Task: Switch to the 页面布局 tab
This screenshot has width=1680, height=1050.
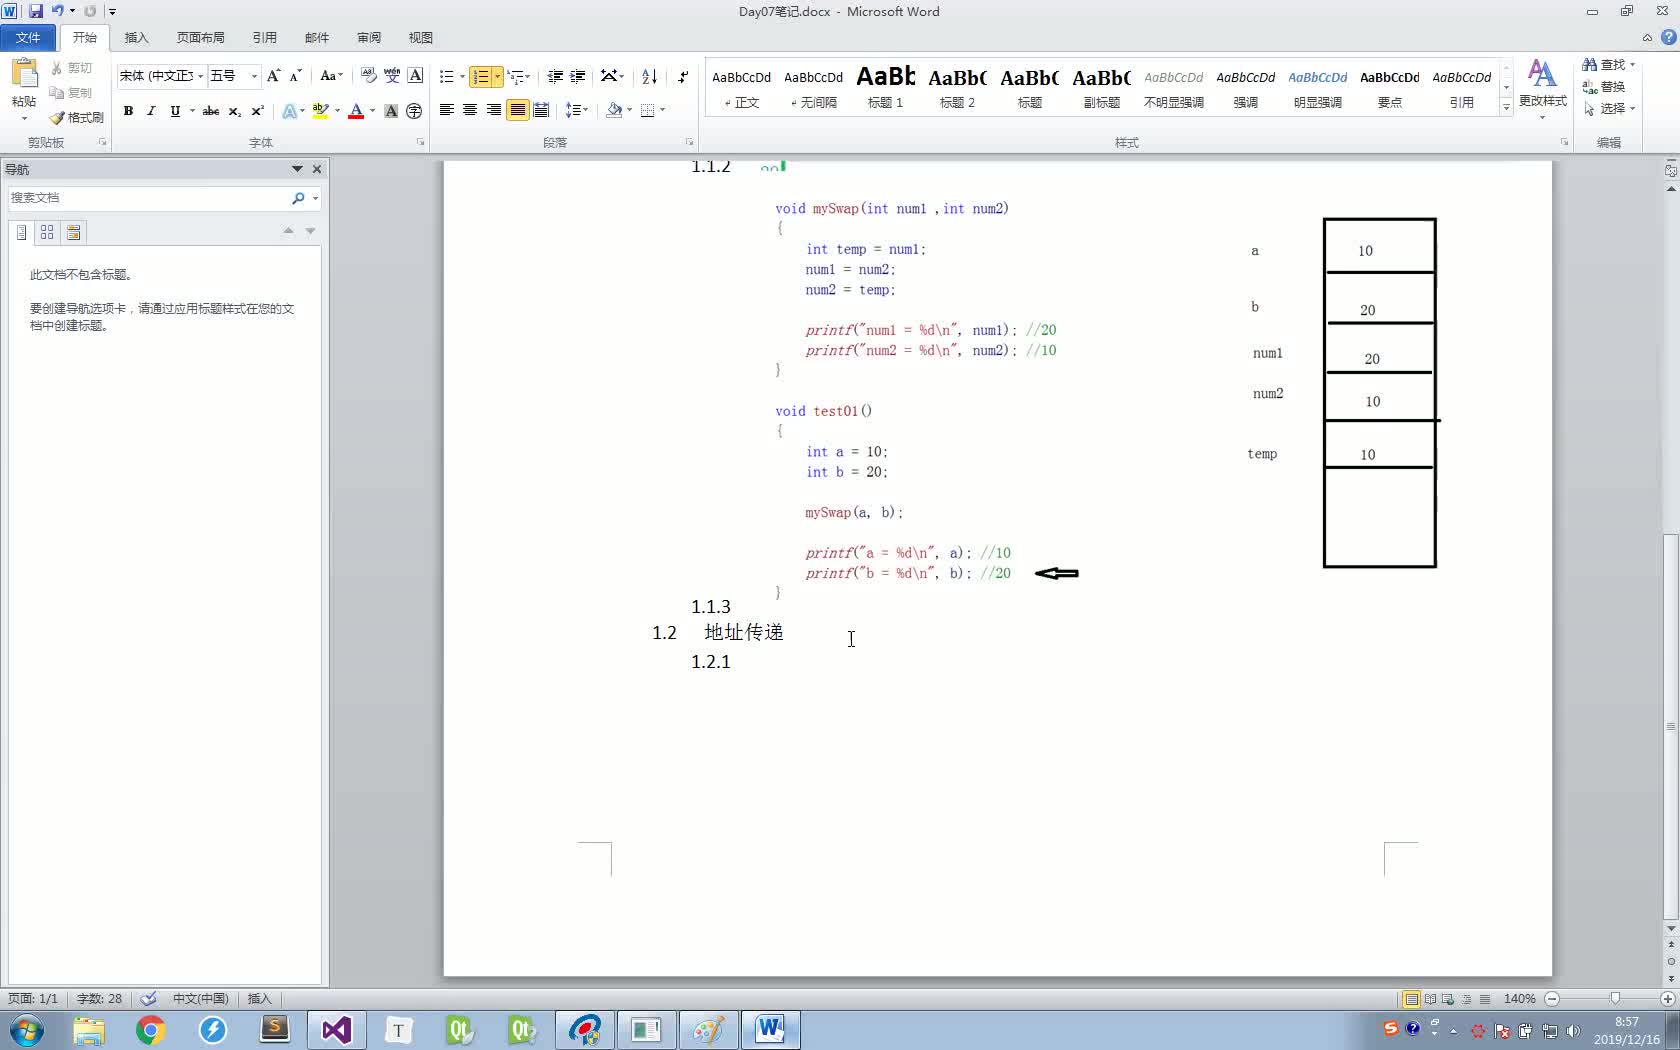Action: point(200,37)
